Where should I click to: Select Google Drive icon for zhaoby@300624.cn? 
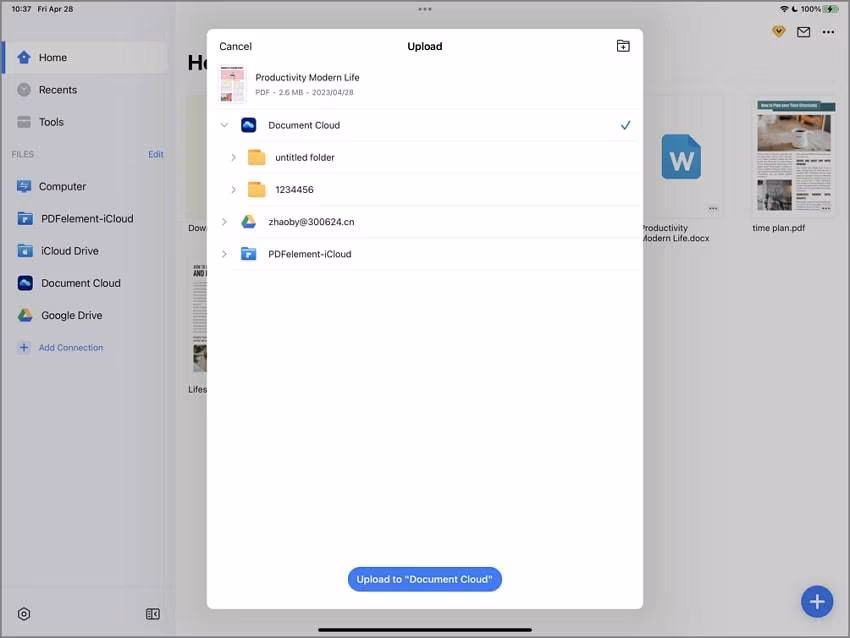point(249,222)
